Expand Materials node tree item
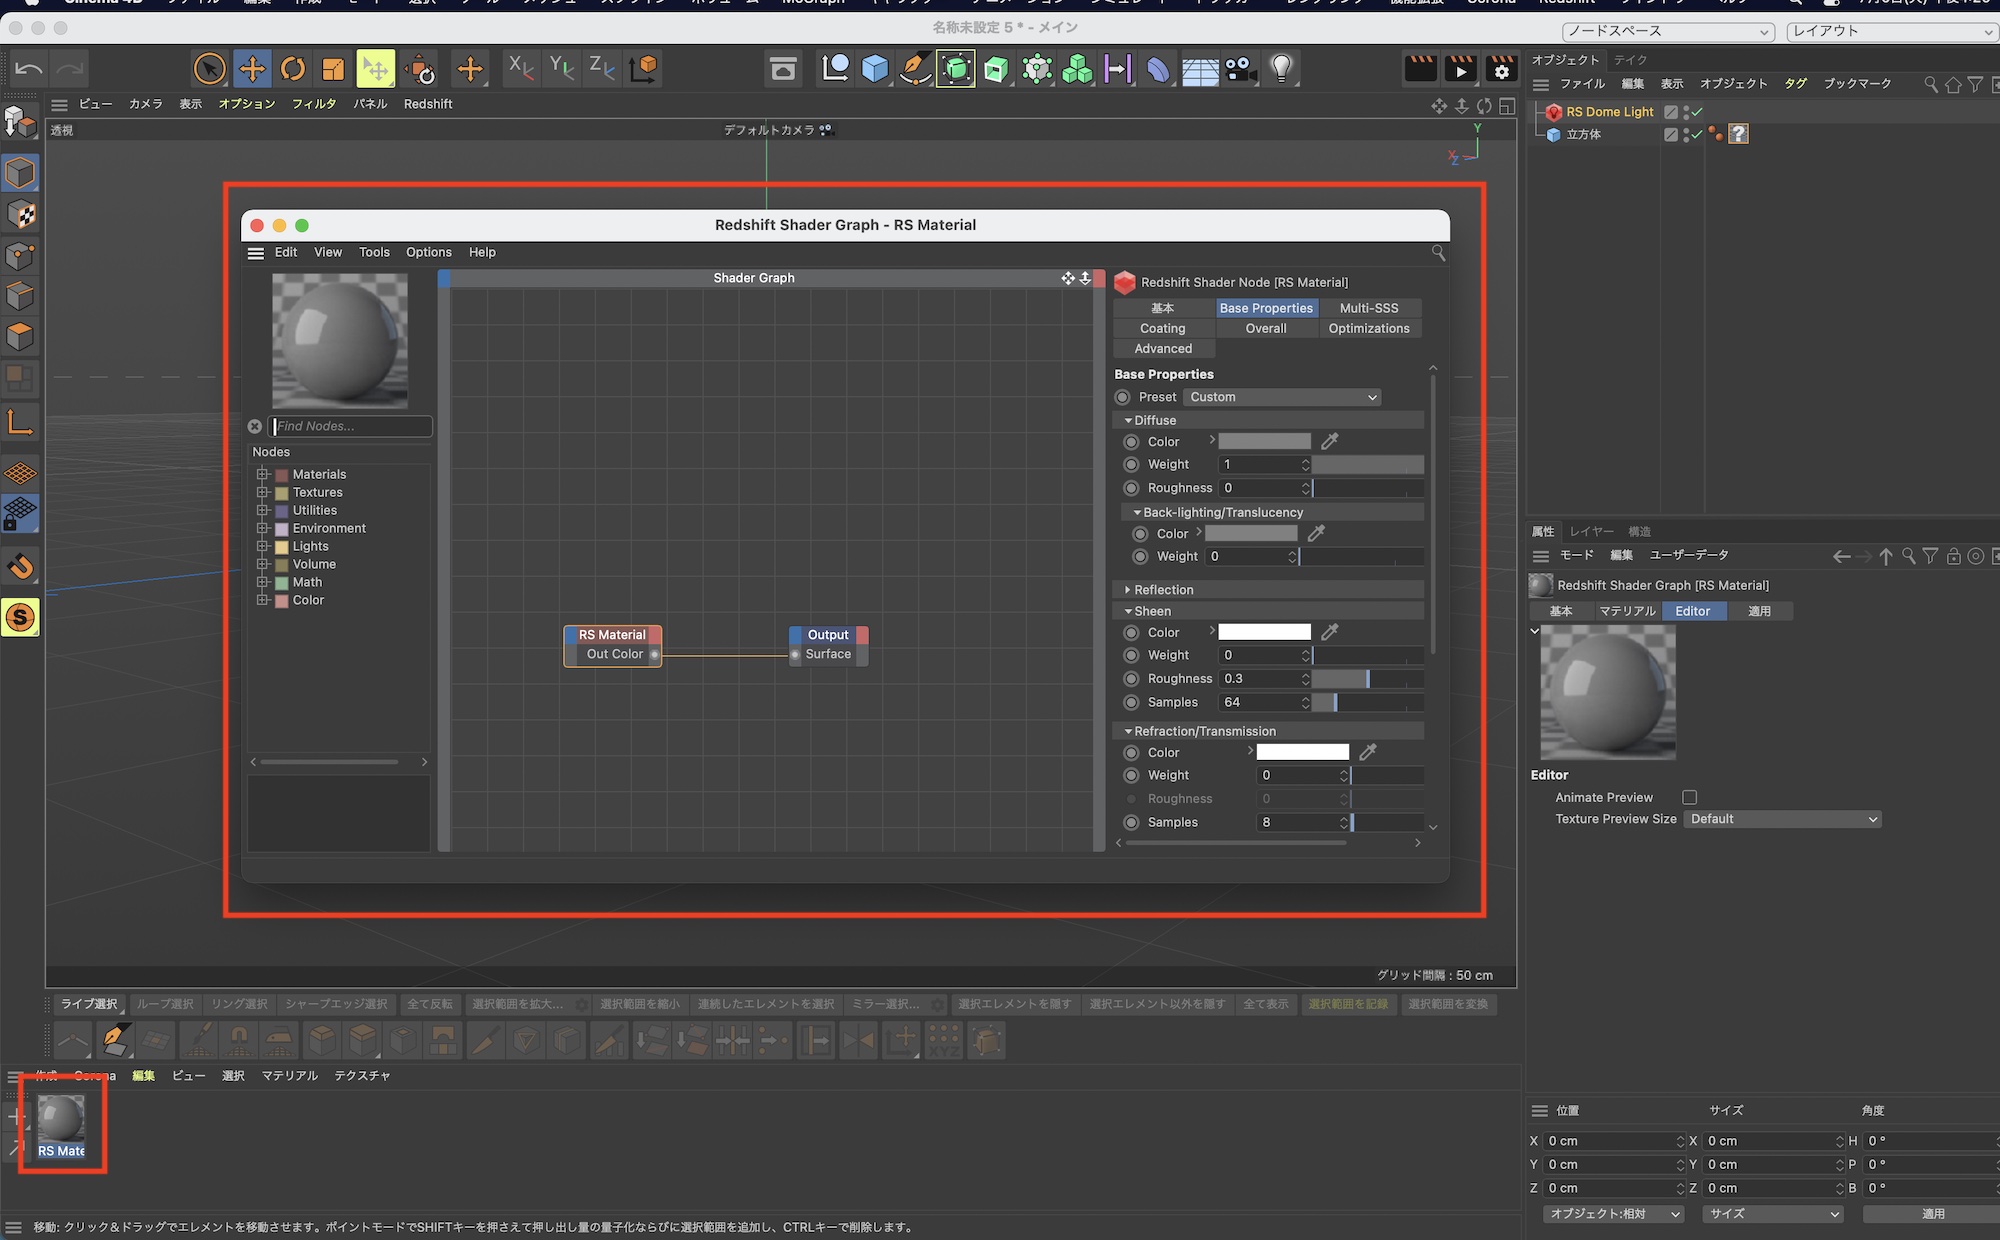Viewport: 2000px width, 1240px height. point(262,474)
